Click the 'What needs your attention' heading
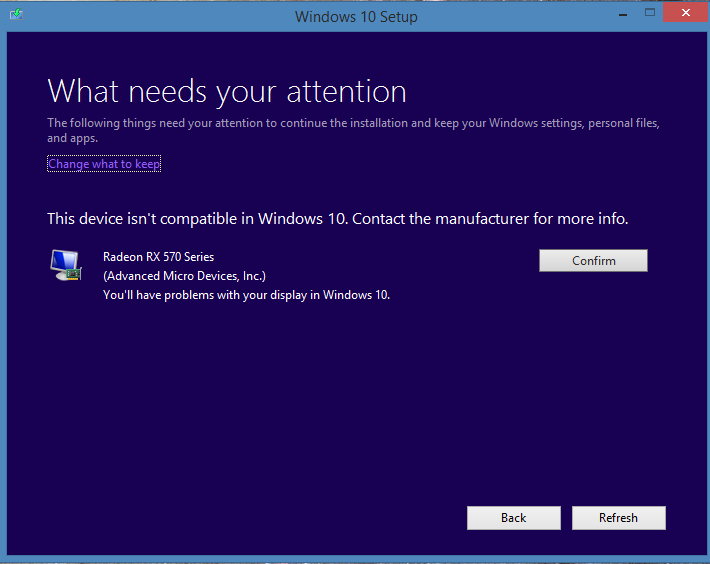710x564 pixels. pos(227,92)
